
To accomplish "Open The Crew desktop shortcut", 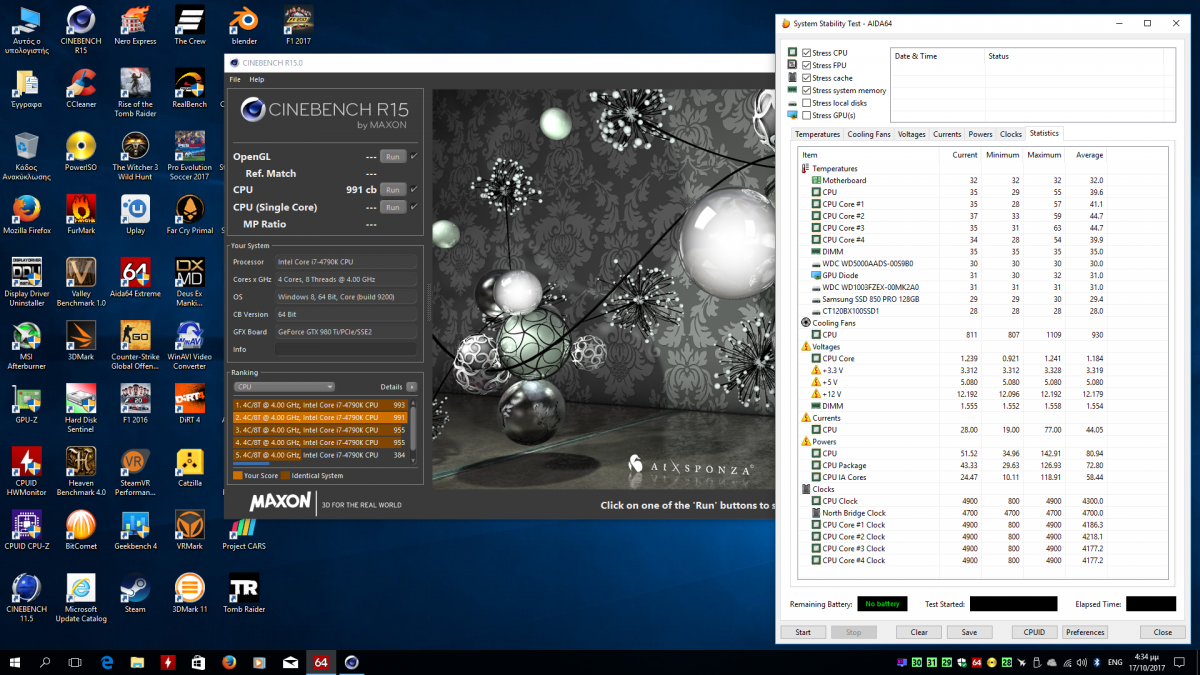I will pos(190,24).
